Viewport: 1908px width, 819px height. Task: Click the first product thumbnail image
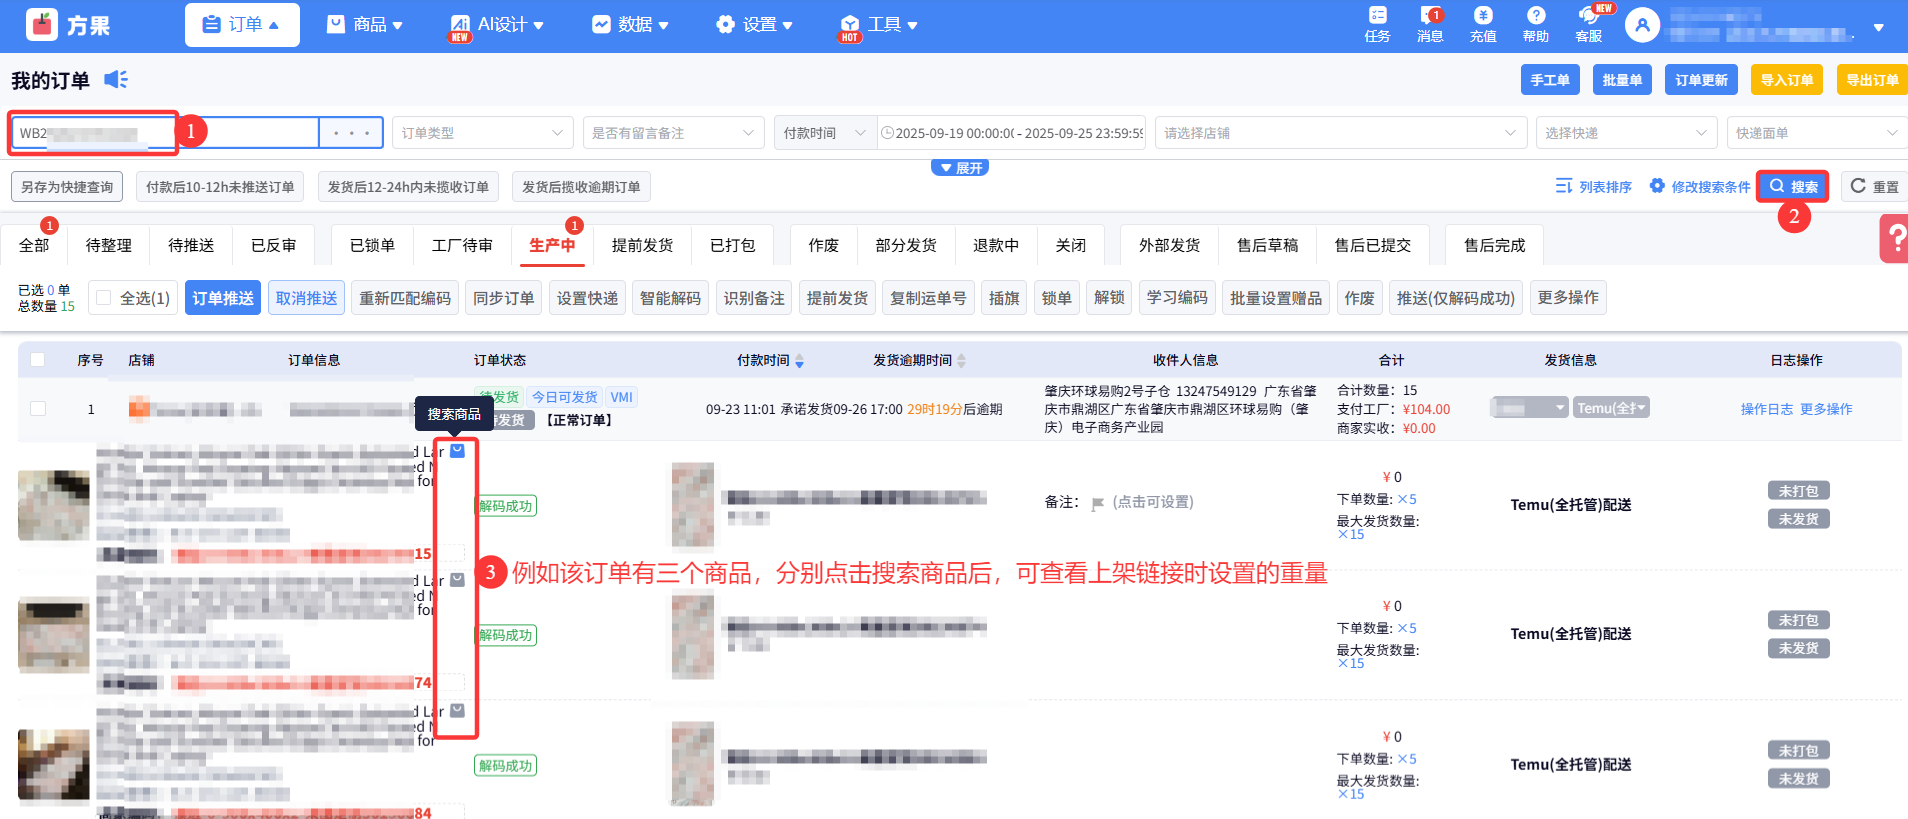point(54,506)
